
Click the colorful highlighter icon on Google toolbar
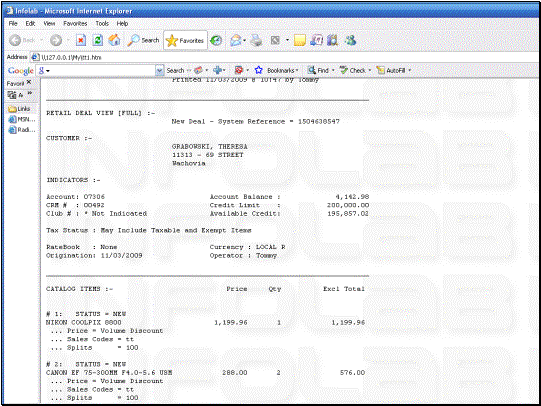point(198,70)
